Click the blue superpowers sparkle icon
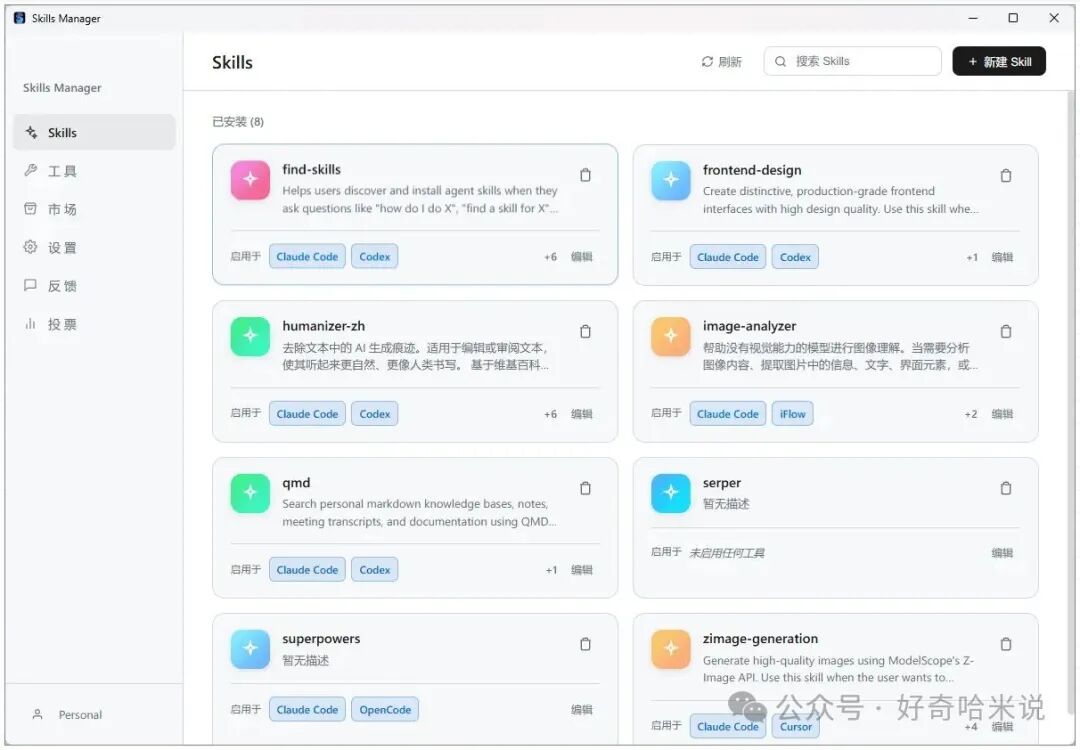Viewport: 1080px width, 750px height. click(250, 649)
